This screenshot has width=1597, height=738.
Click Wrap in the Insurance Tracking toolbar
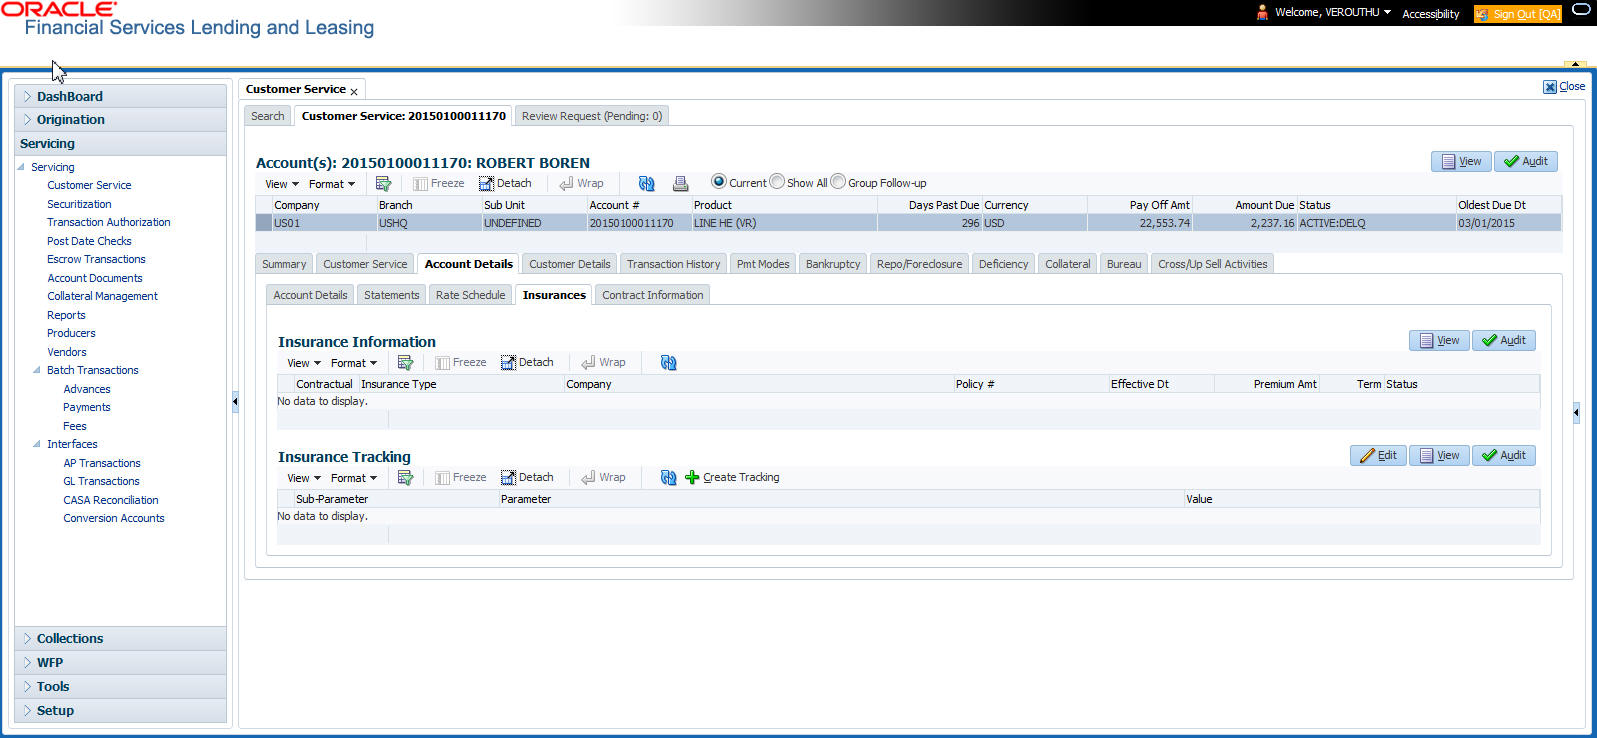click(603, 478)
